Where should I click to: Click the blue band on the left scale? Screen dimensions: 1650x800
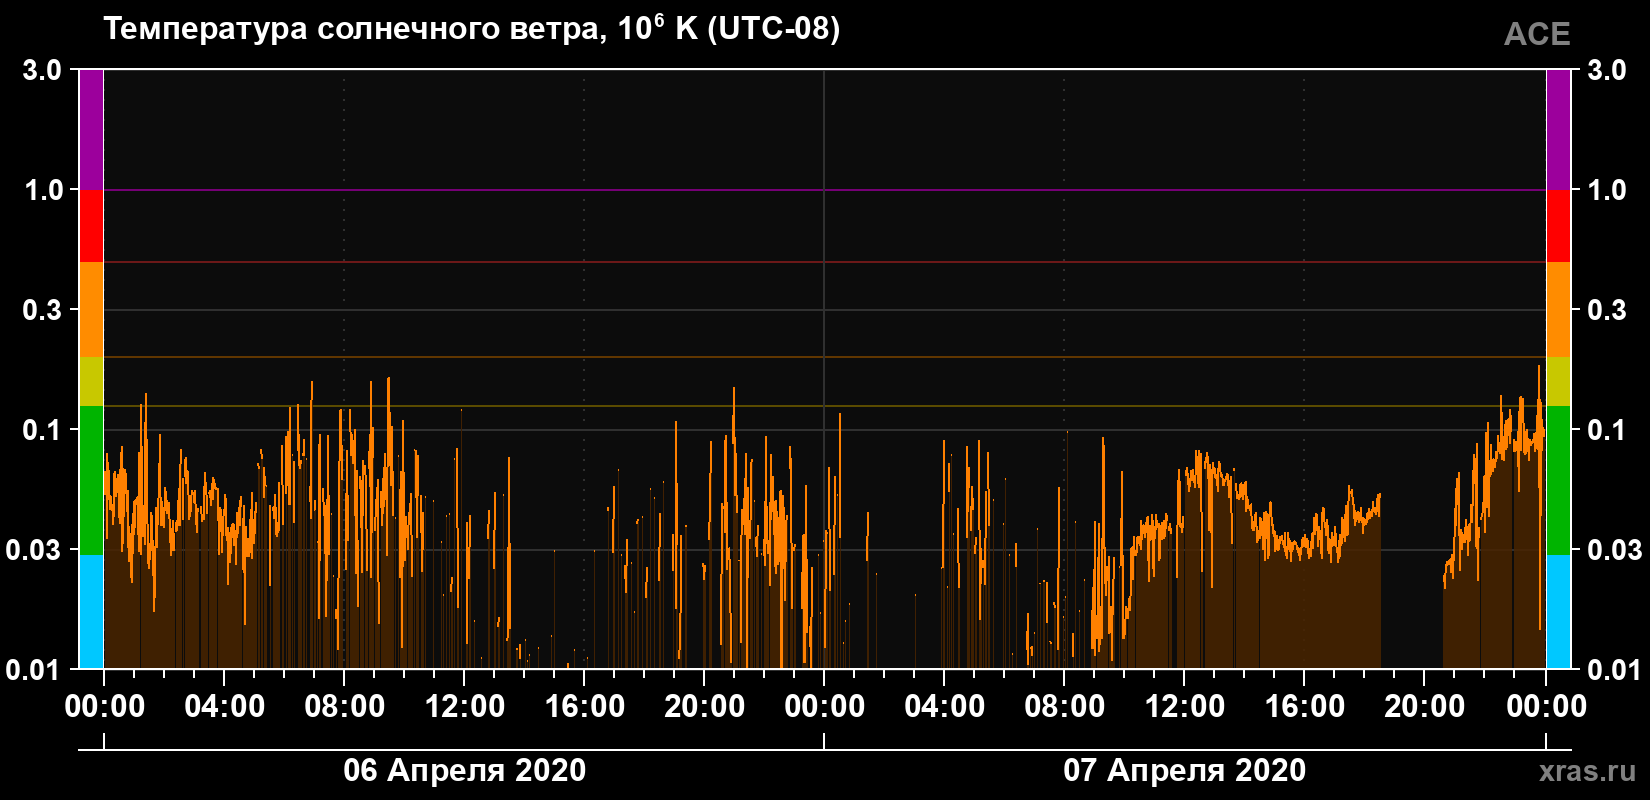click(91, 612)
